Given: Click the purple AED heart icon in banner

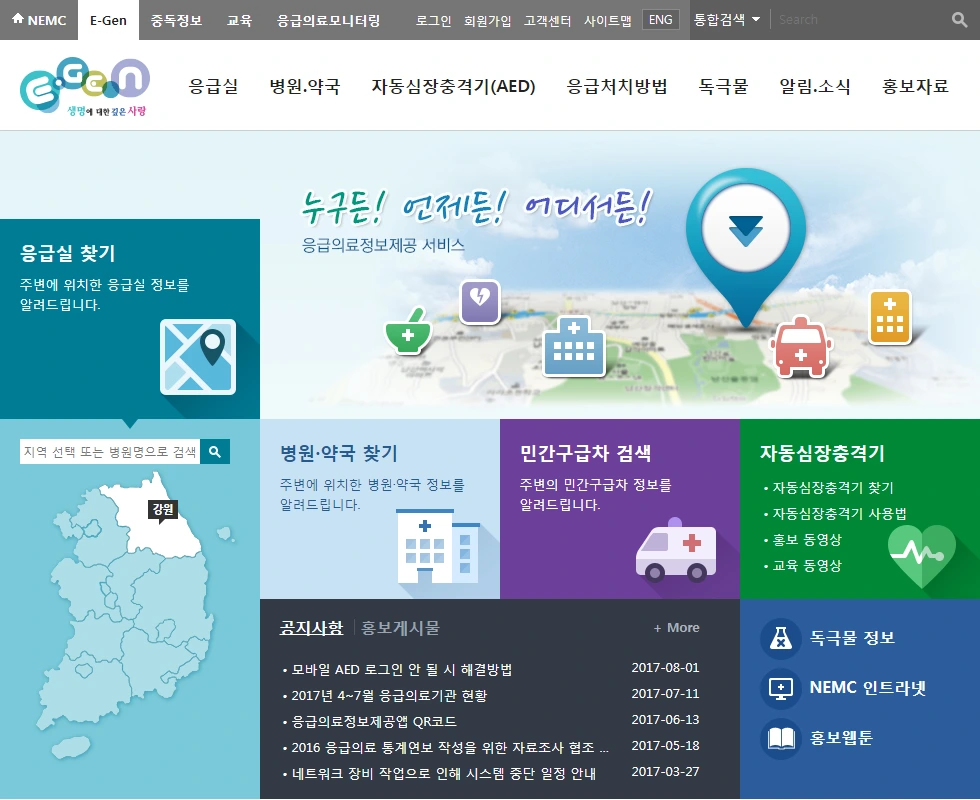Looking at the screenshot, I should (480, 302).
